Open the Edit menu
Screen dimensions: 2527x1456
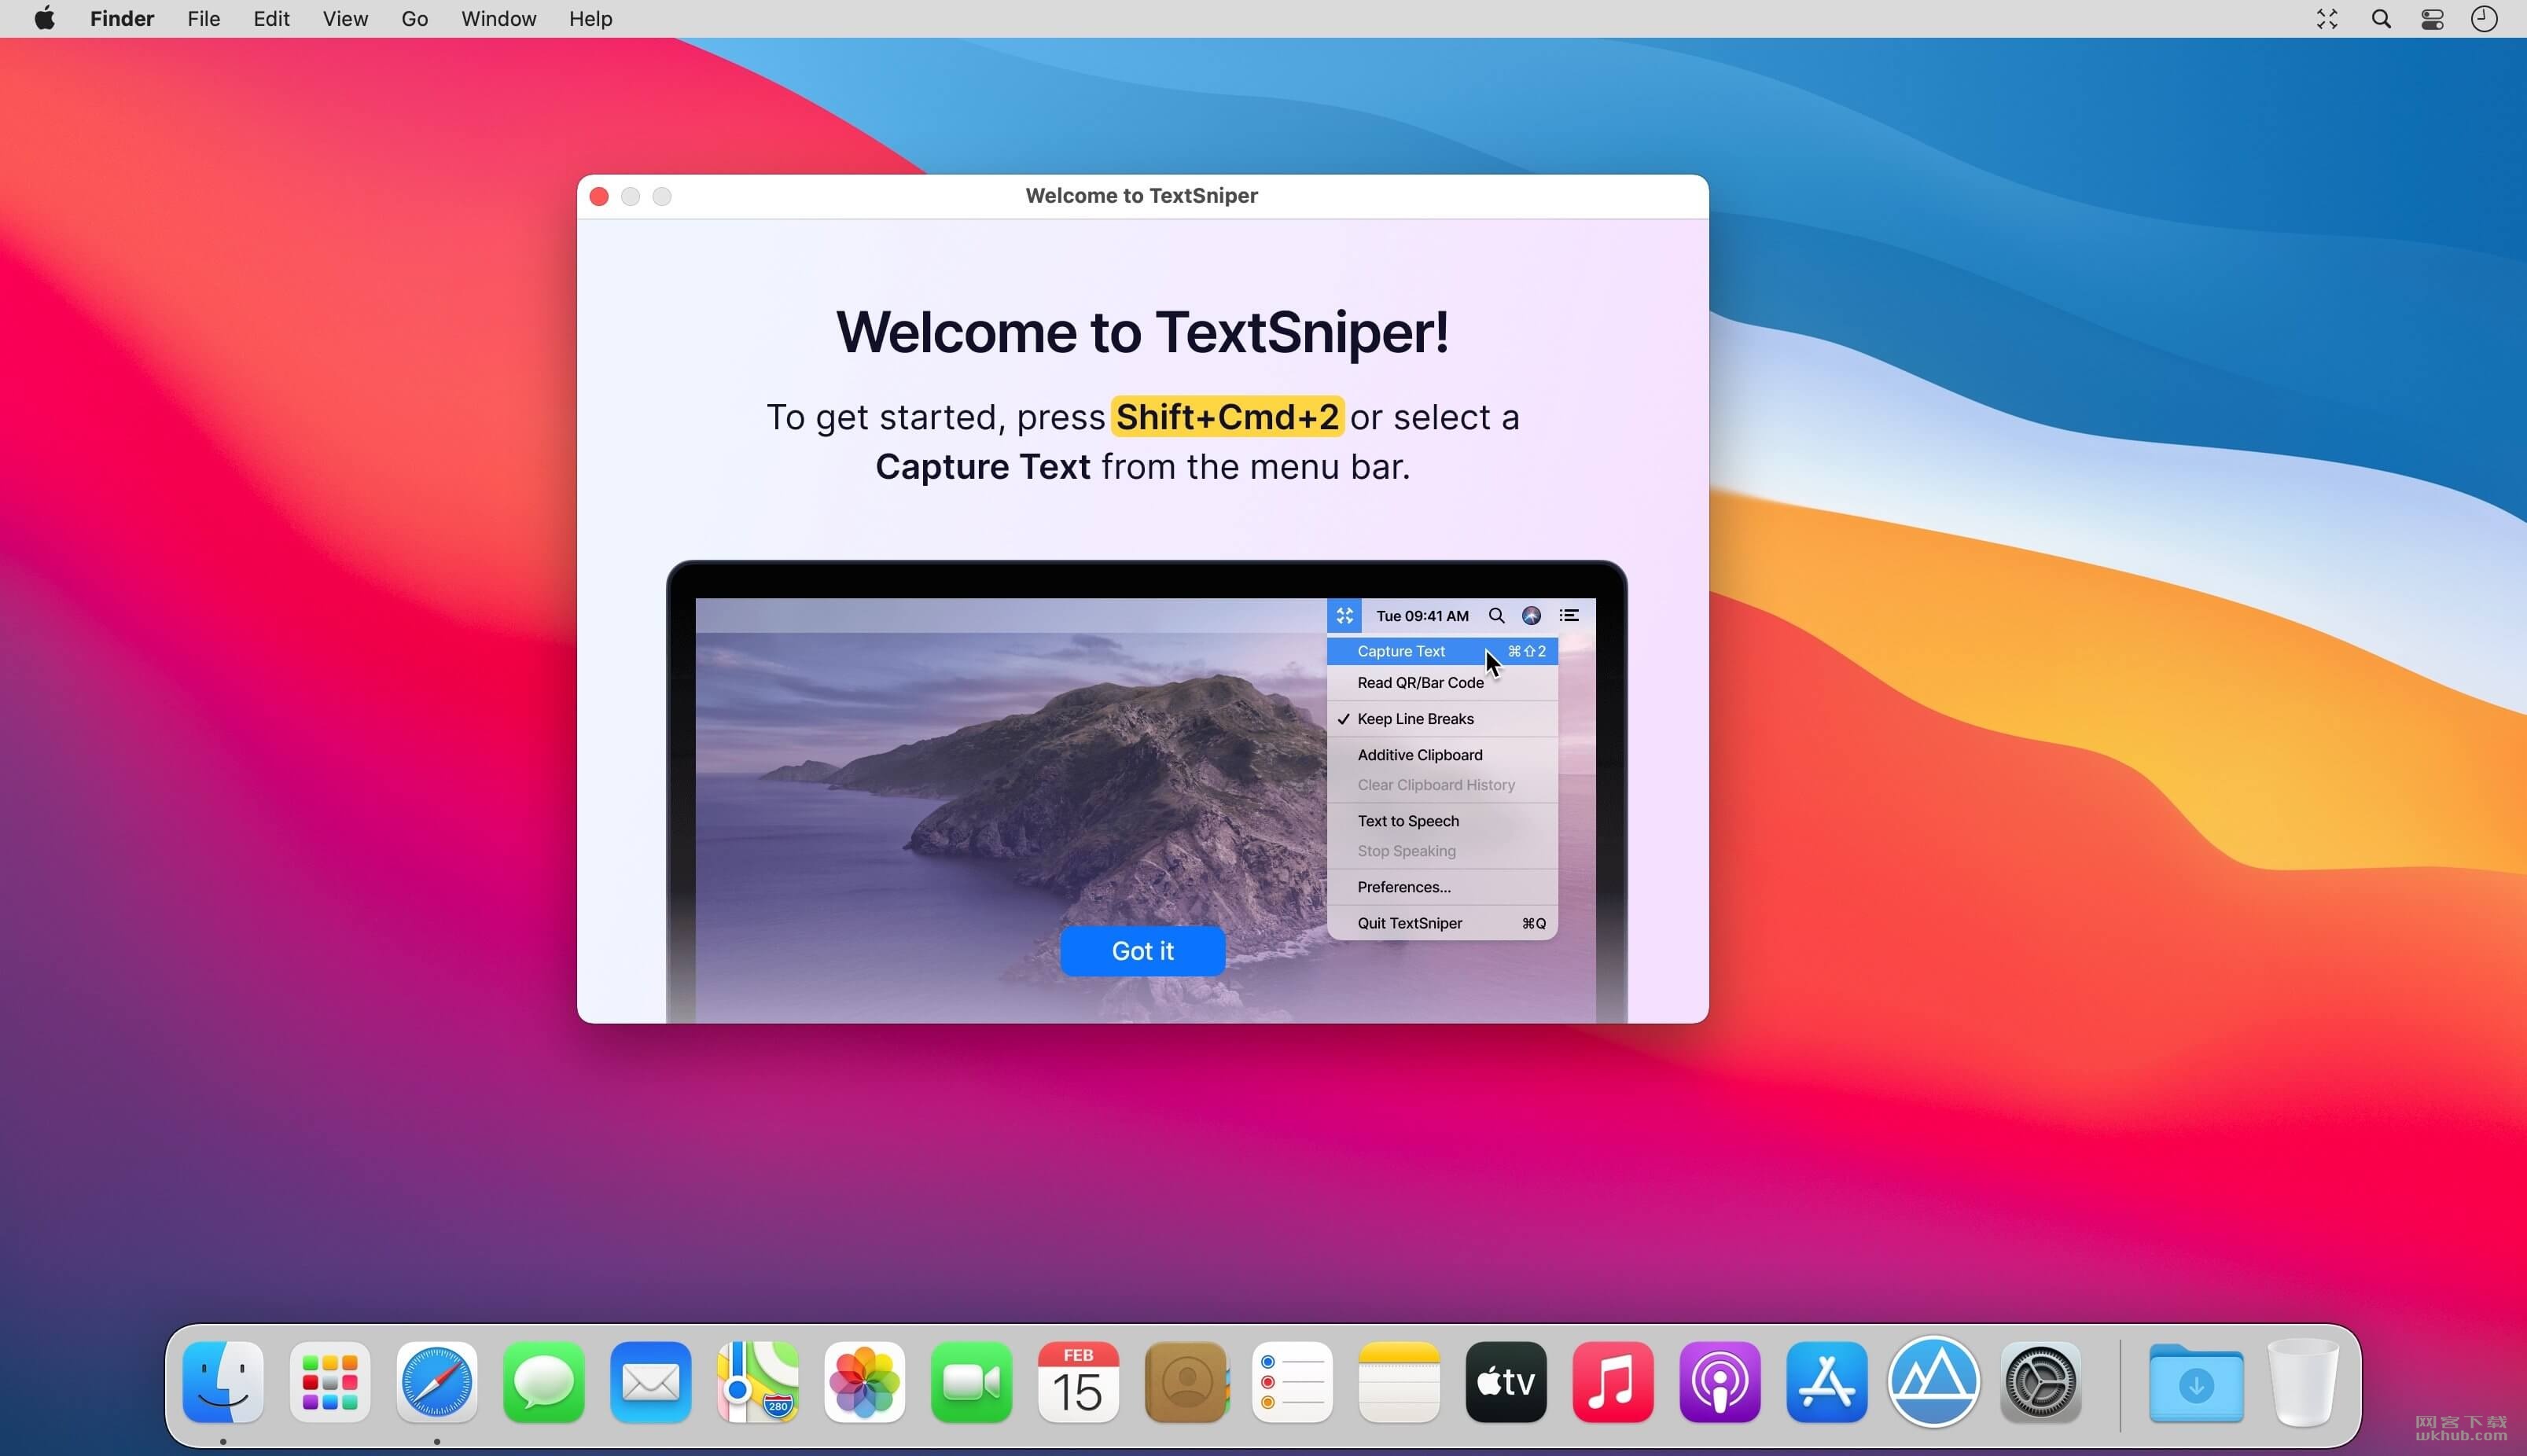271,19
